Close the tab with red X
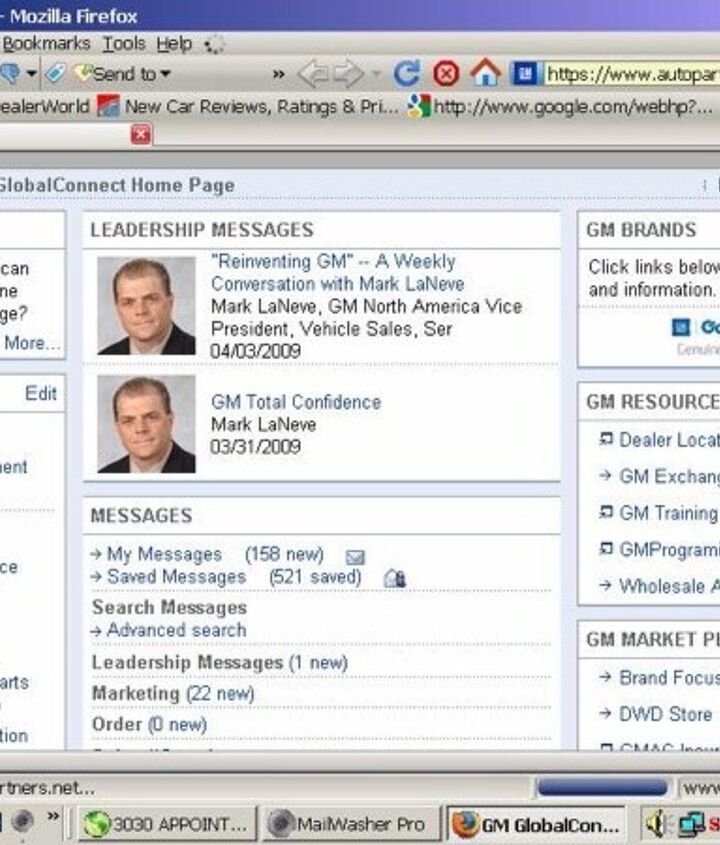Image resolution: width=720 pixels, height=845 pixels. (141, 134)
